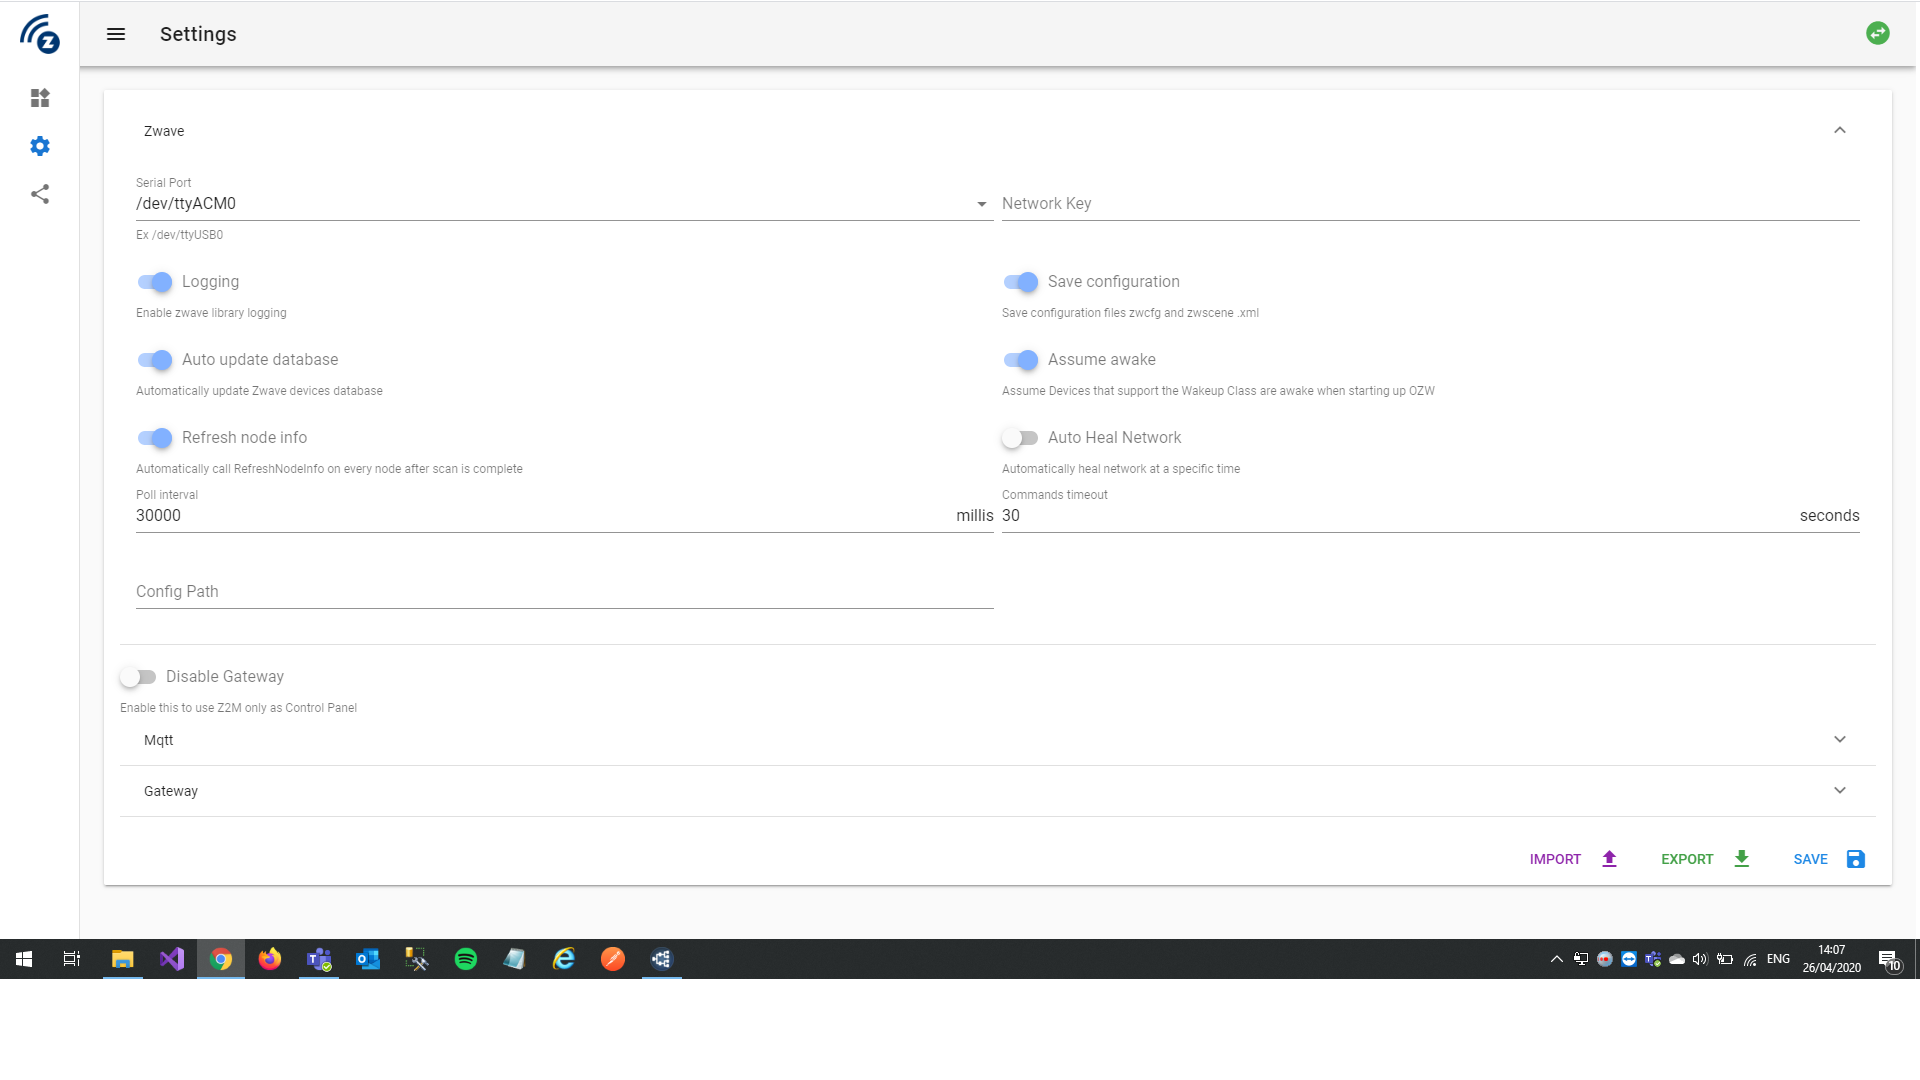Click the save disk icon beside SAVE
The image size is (1920, 1080).
point(1855,859)
